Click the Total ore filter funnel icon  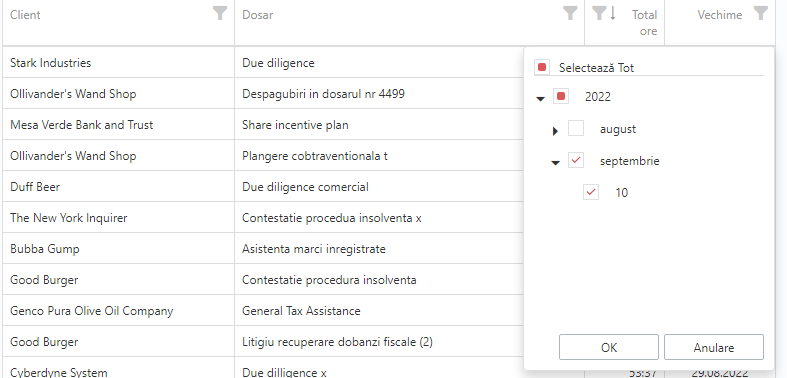(x=599, y=13)
